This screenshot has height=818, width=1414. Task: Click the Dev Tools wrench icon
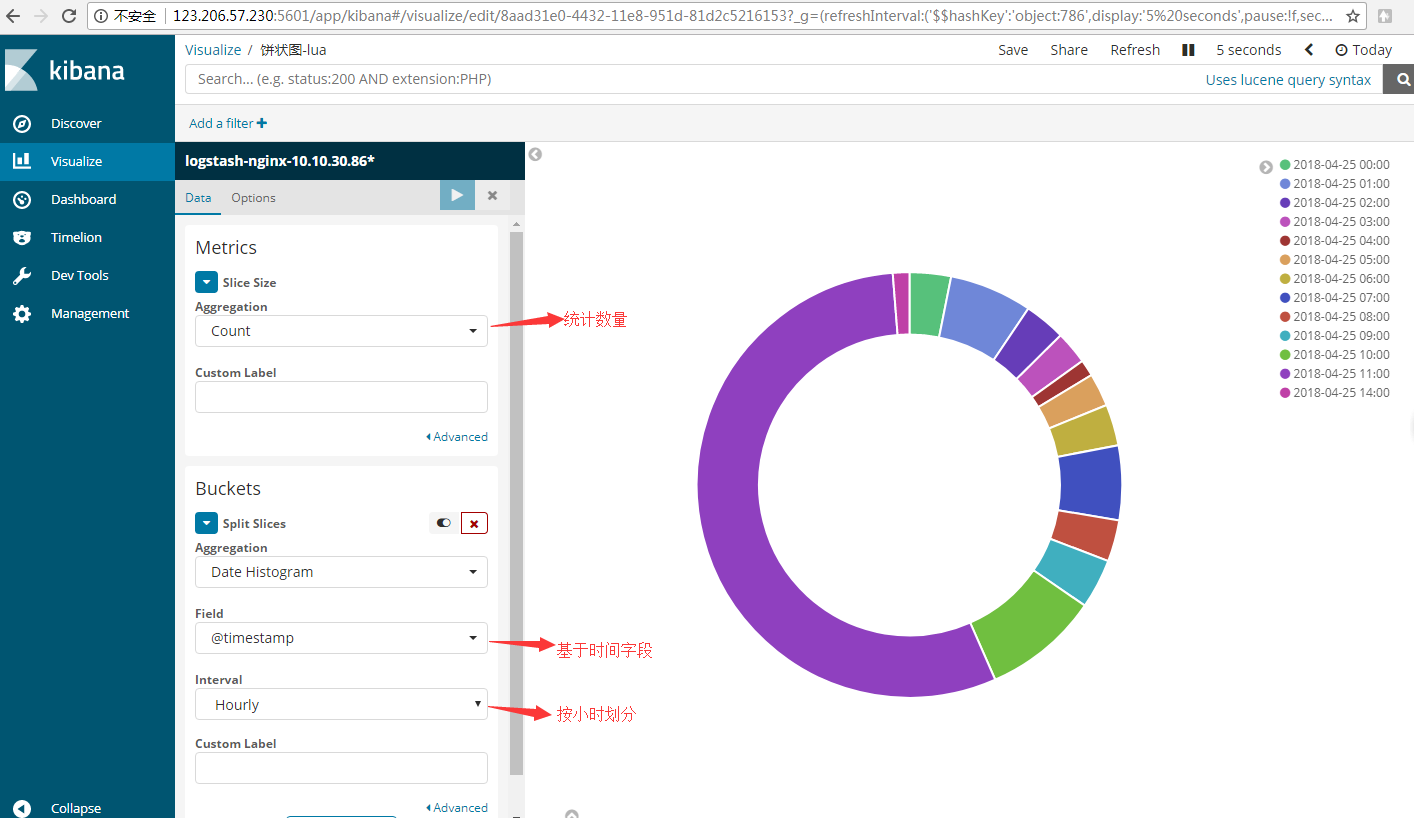tap(22, 275)
